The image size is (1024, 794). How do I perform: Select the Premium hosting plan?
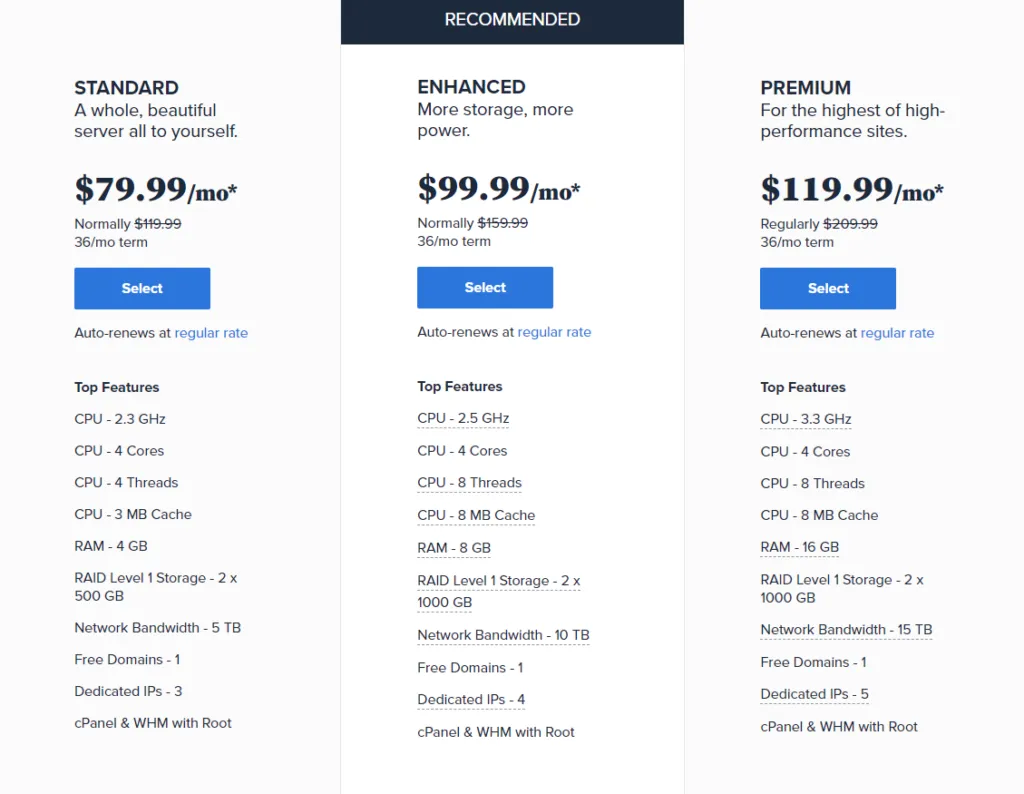pos(827,288)
